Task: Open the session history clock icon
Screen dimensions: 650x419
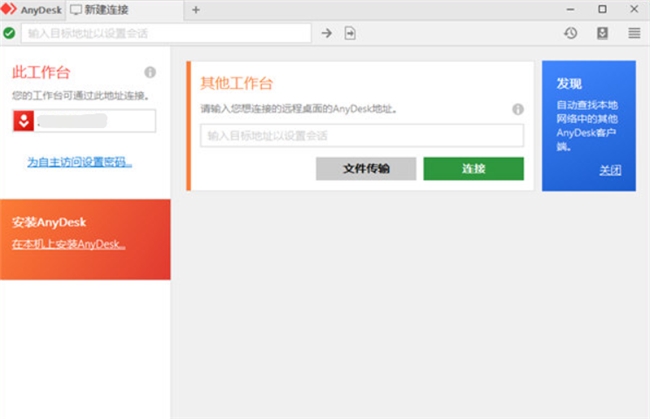Action: [571, 33]
